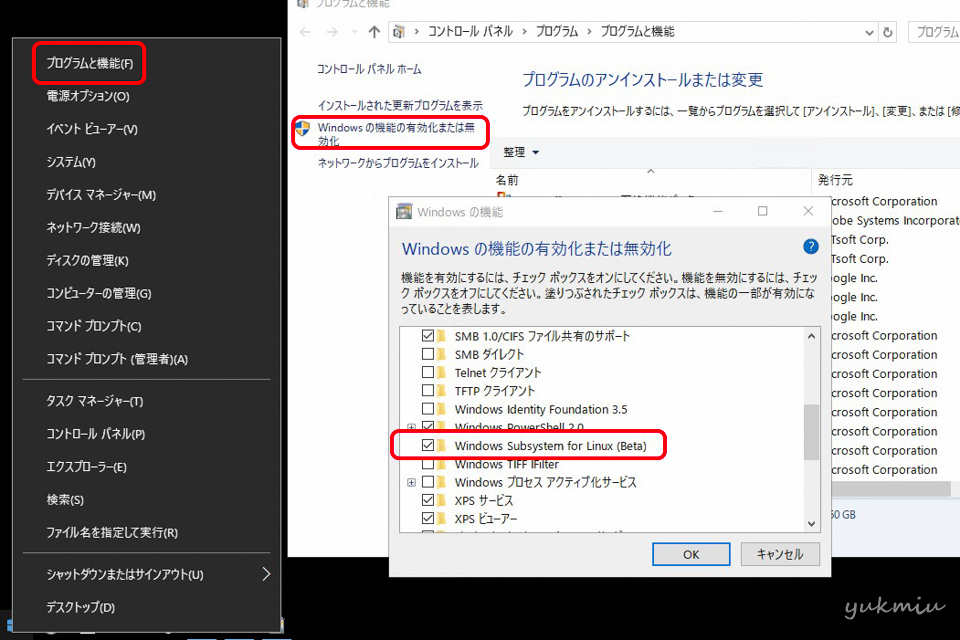The width and height of the screenshot is (960, 640).
Task: Expand Windows プロセス アクティブ化サービス tree node
Action: coord(411,483)
